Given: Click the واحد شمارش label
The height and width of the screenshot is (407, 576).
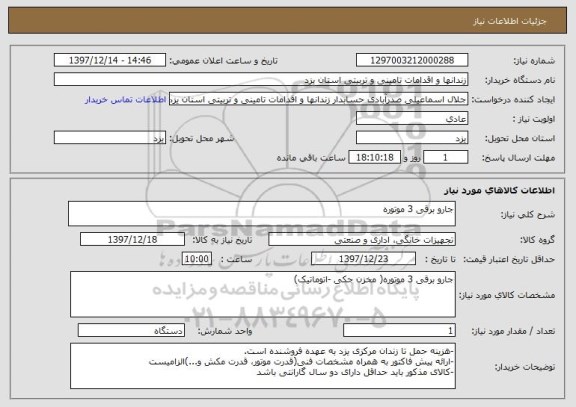Looking at the screenshot, I should tap(225, 331).
